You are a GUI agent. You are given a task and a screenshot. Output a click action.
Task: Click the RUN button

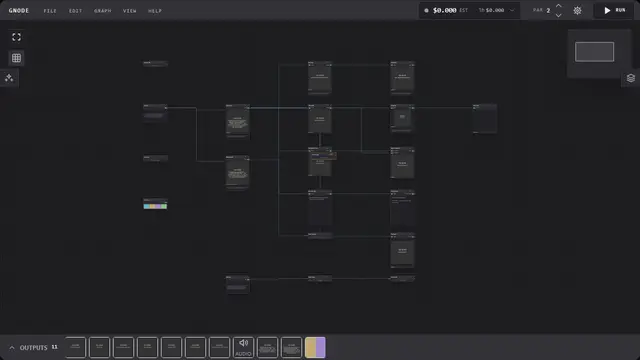[x=614, y=10]
